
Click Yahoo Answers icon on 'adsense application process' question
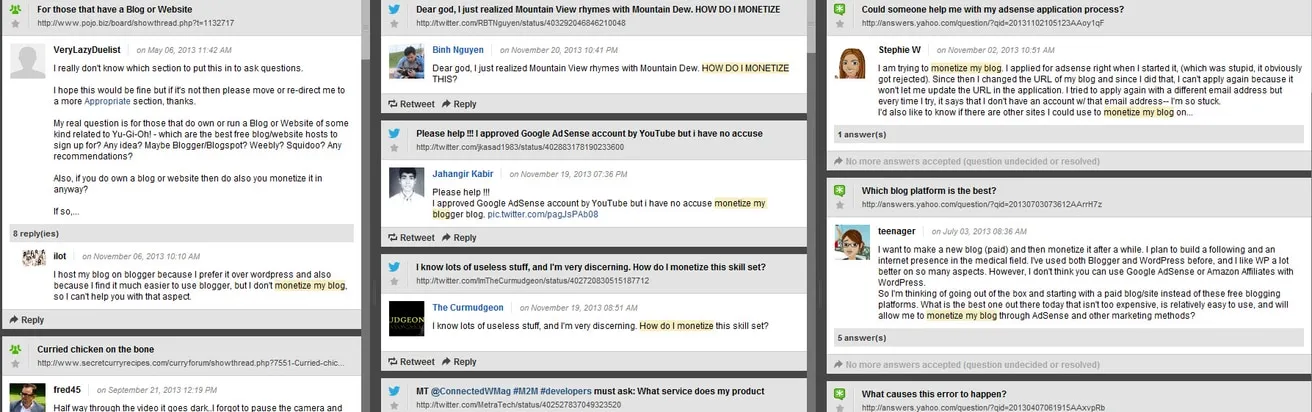(840, 8)
